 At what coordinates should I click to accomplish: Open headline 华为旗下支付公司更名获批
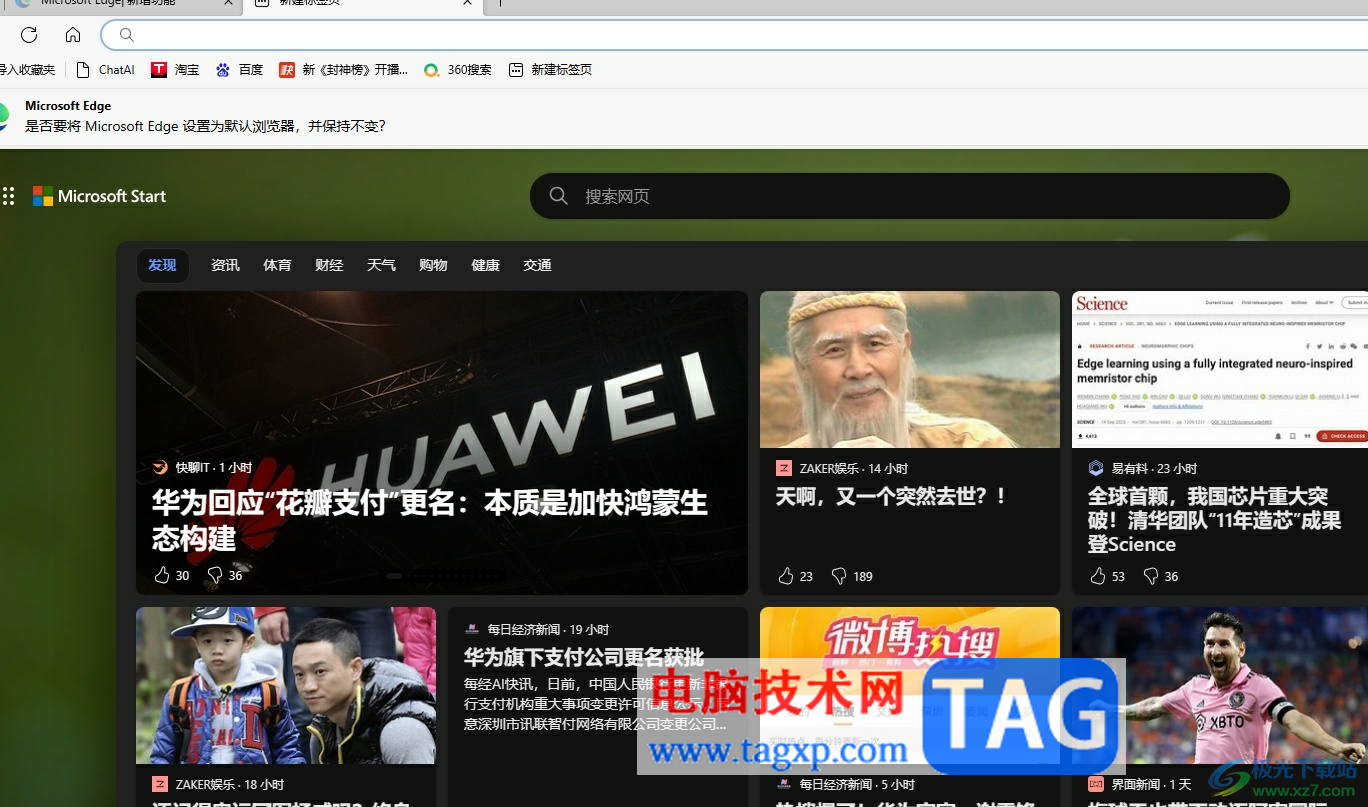(x=584, y=658)
